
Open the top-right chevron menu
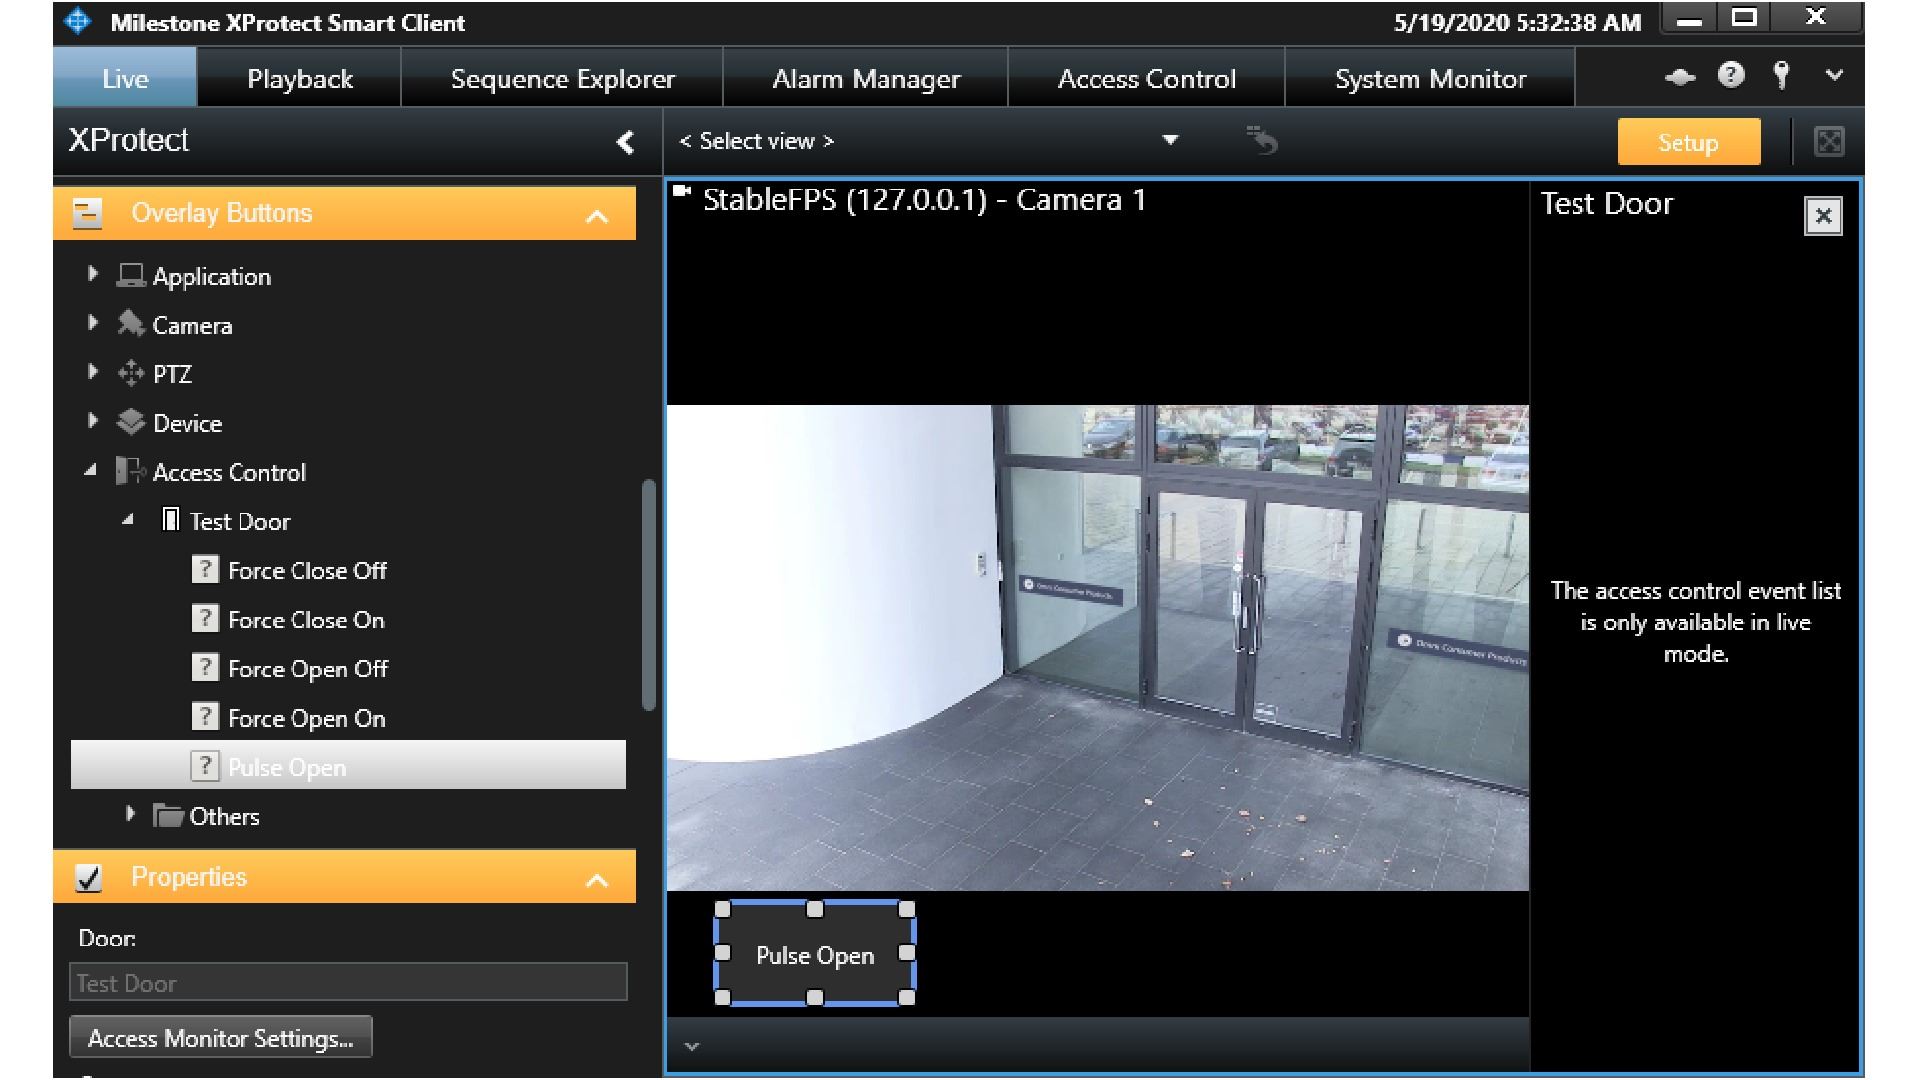click(x=1834, y=75)
